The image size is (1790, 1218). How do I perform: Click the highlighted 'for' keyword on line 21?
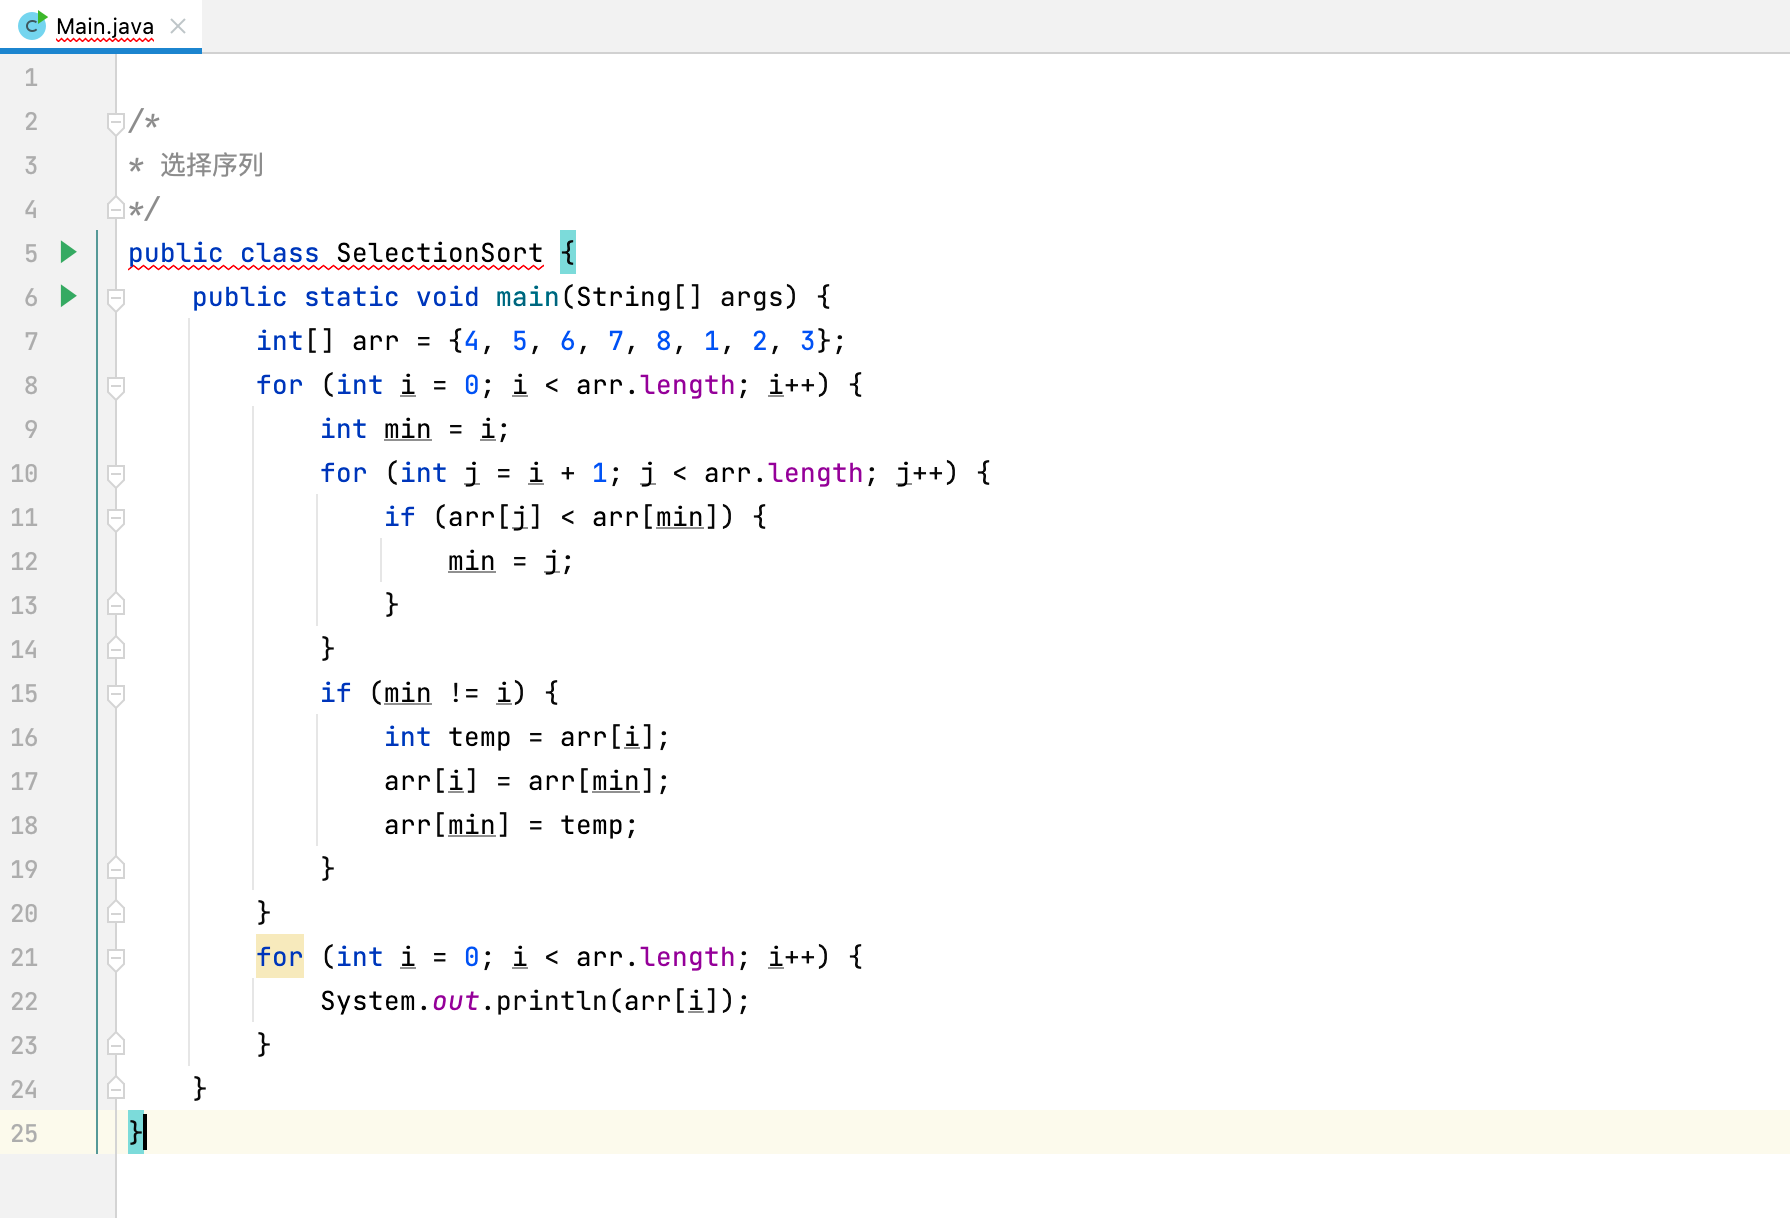click(x=279, y=957)
